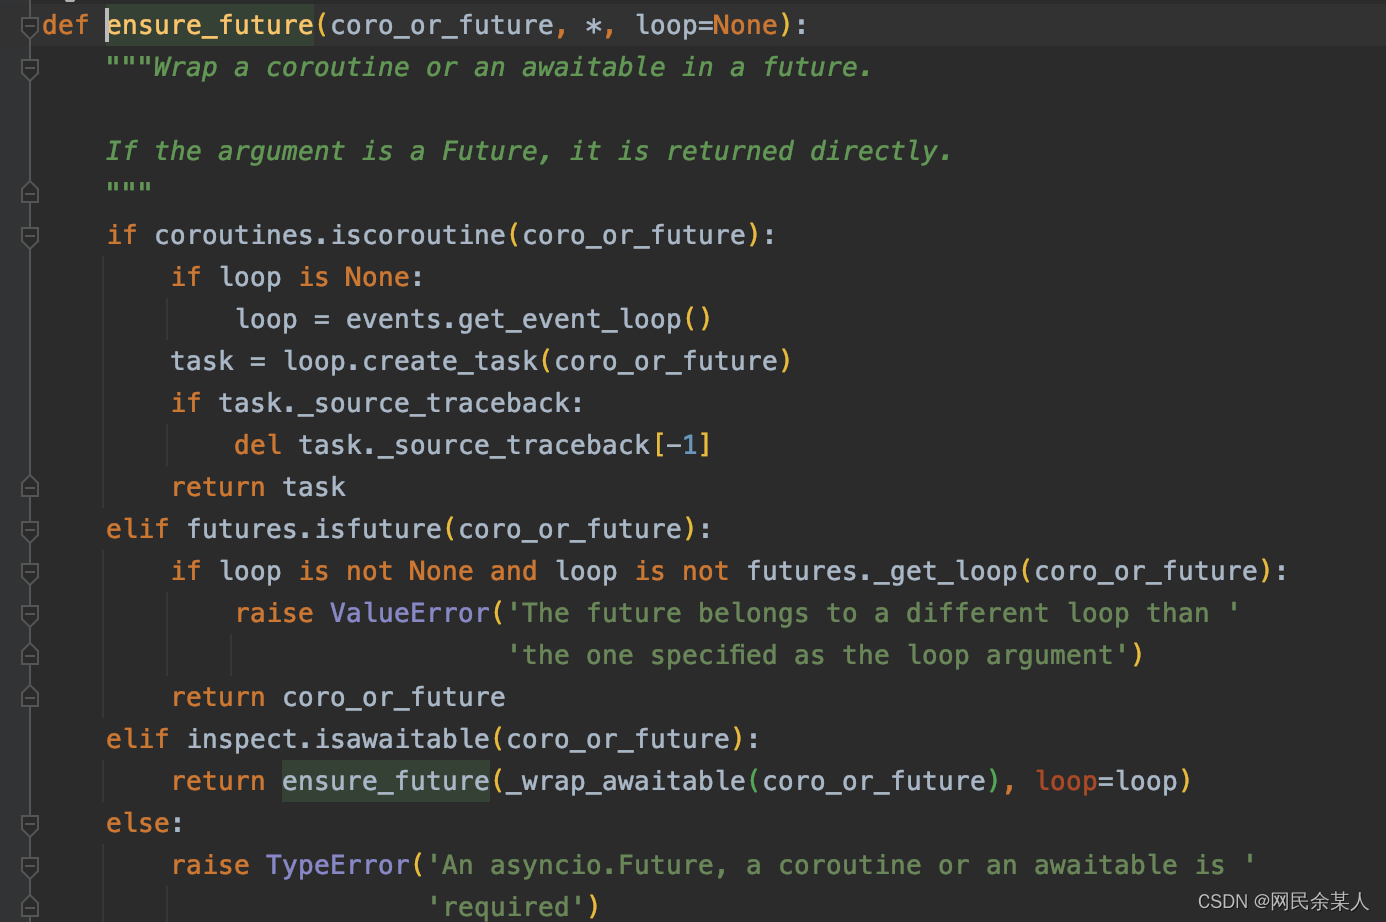Click the highlighted ensure_future call in the return line
Screen dimensions: 1386x922
tap(386, 781)
